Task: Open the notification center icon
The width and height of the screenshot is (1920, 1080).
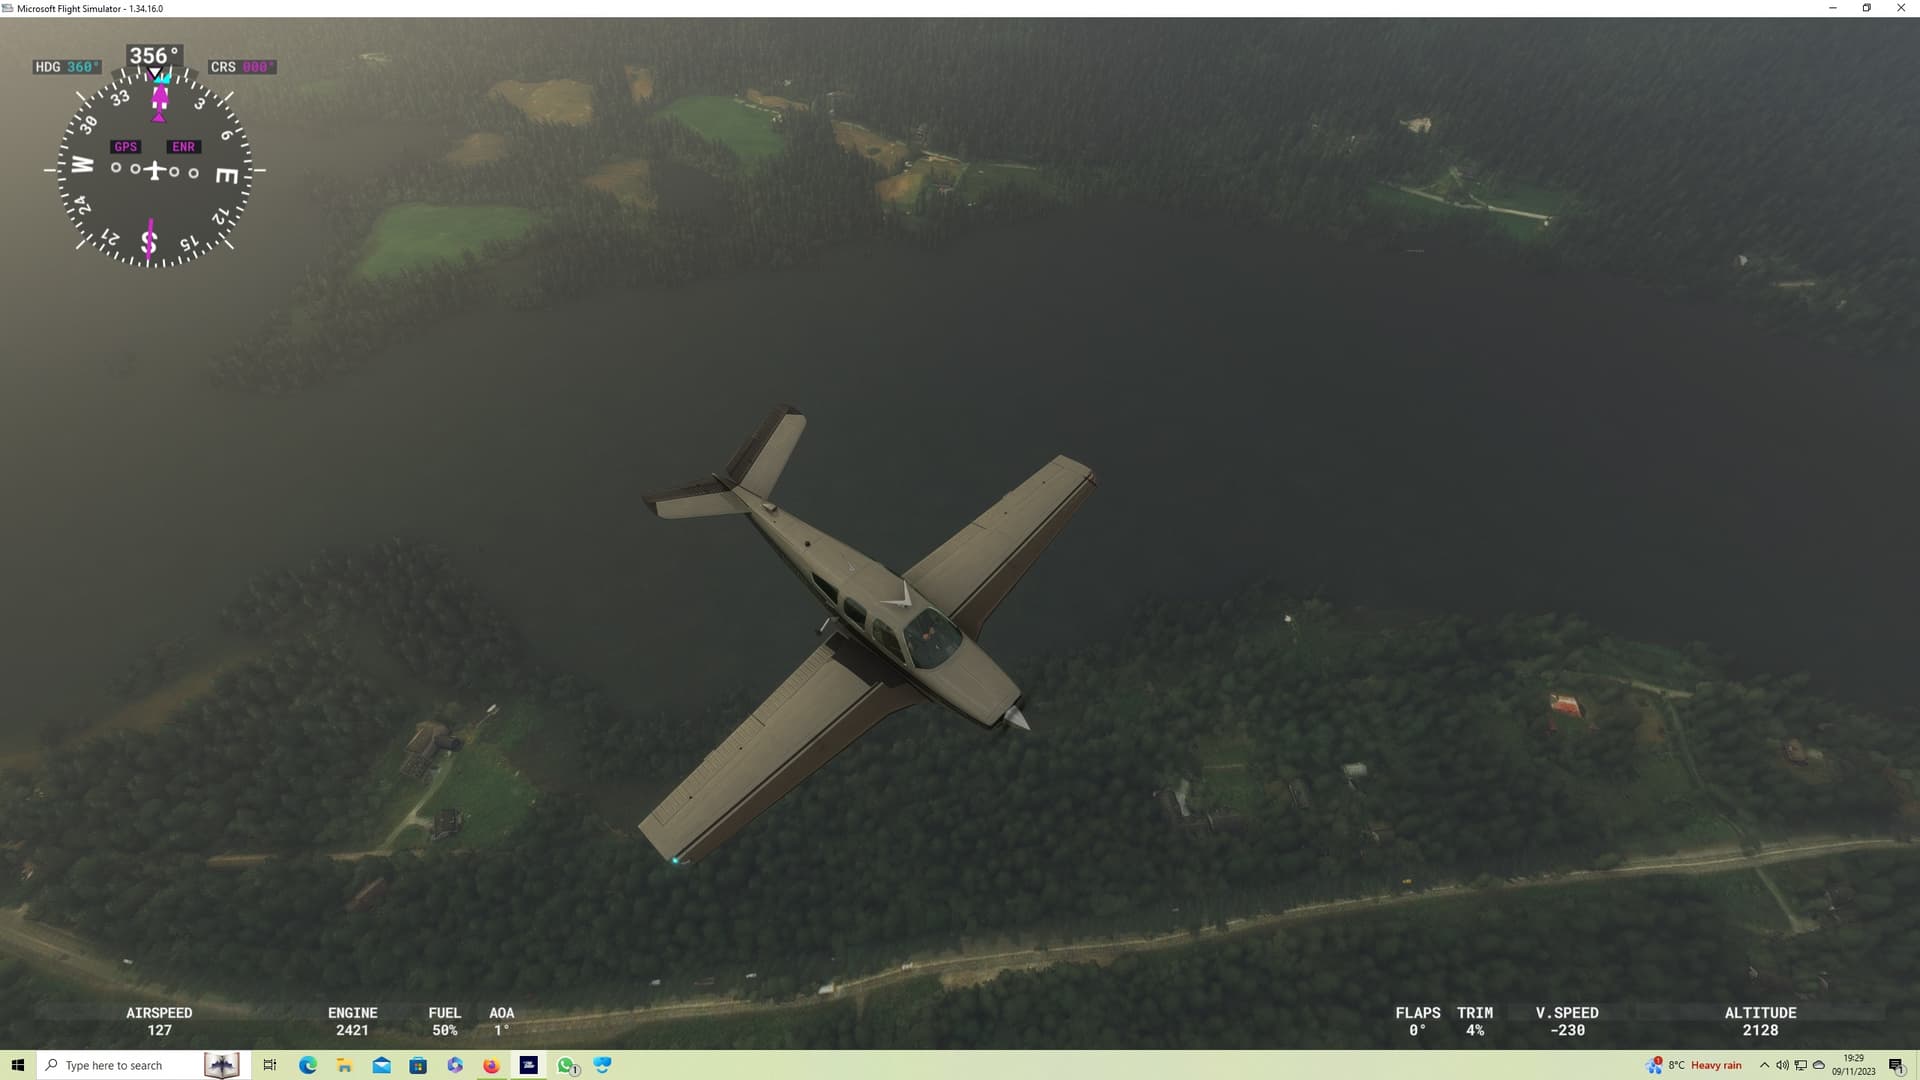Action: (x=1896, y=1065)
